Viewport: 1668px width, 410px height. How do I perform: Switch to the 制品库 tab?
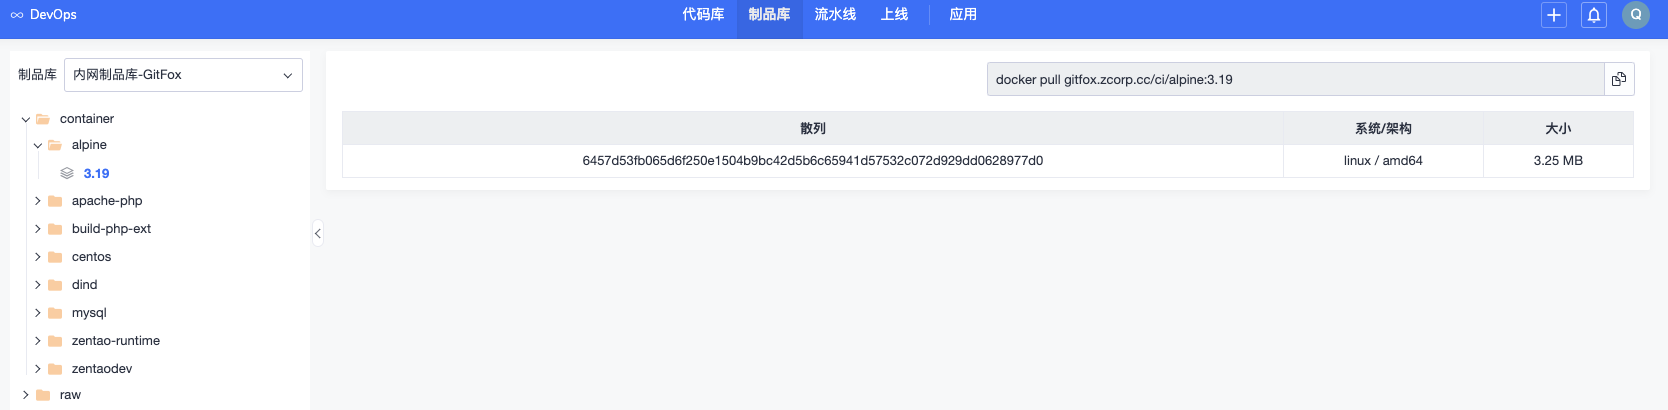769,15
